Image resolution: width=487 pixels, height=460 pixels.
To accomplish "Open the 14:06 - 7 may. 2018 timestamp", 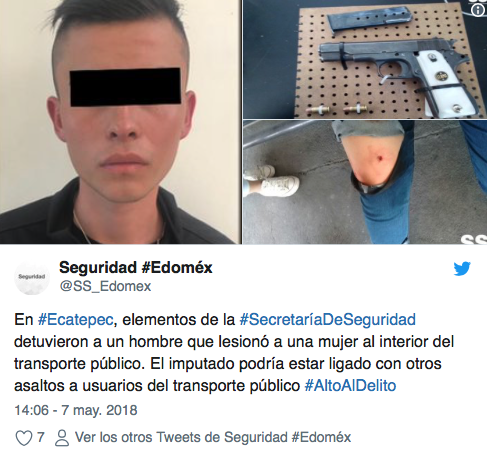I will 76,410.
